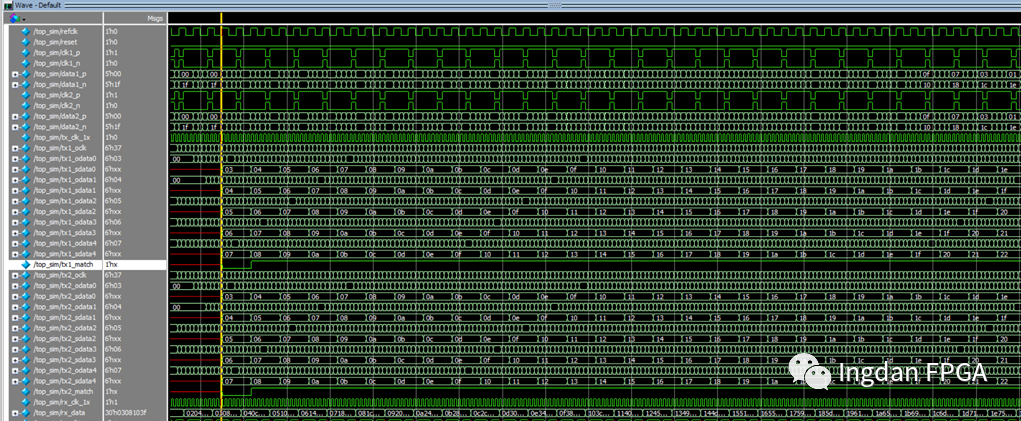
Task: Select the /top_sim/tx1_odata1 signal name
Action: pyautogui.click(x=64, y=180)
